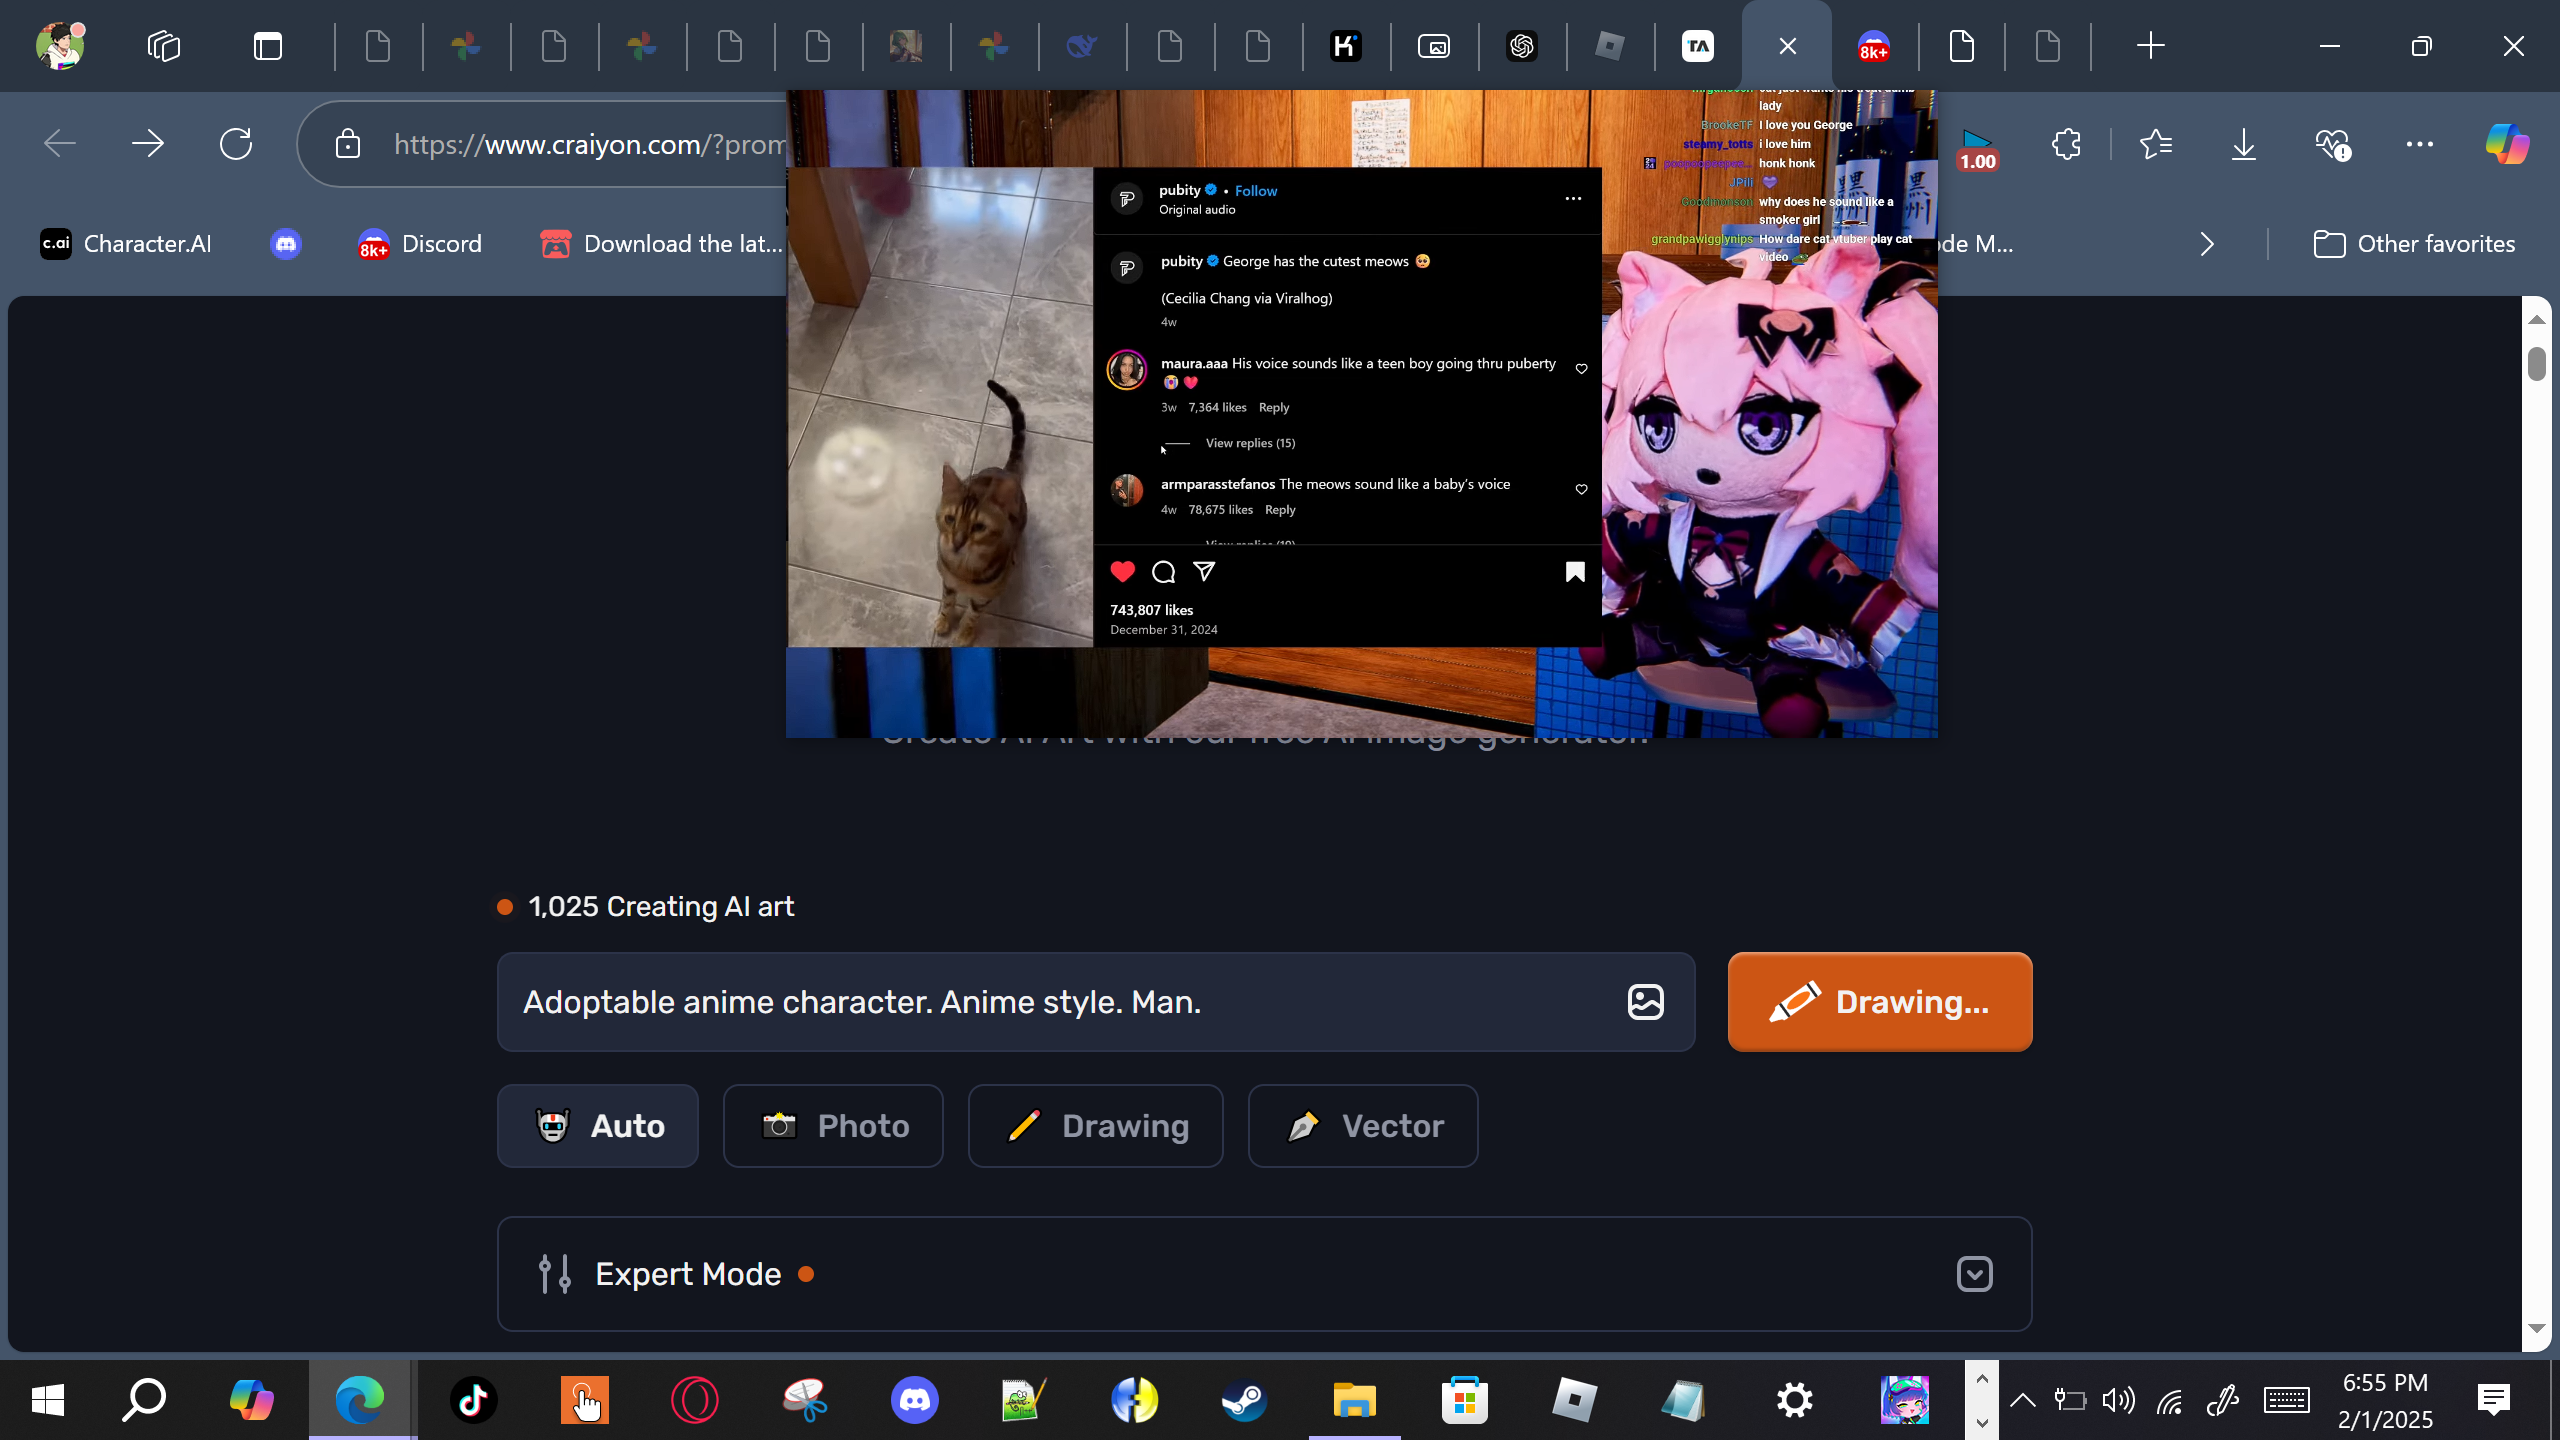This screenshot has width=2560, height=1440.
Task: Switch to the Discord 8k+ browser tab
Action: tap(1873, 46)
